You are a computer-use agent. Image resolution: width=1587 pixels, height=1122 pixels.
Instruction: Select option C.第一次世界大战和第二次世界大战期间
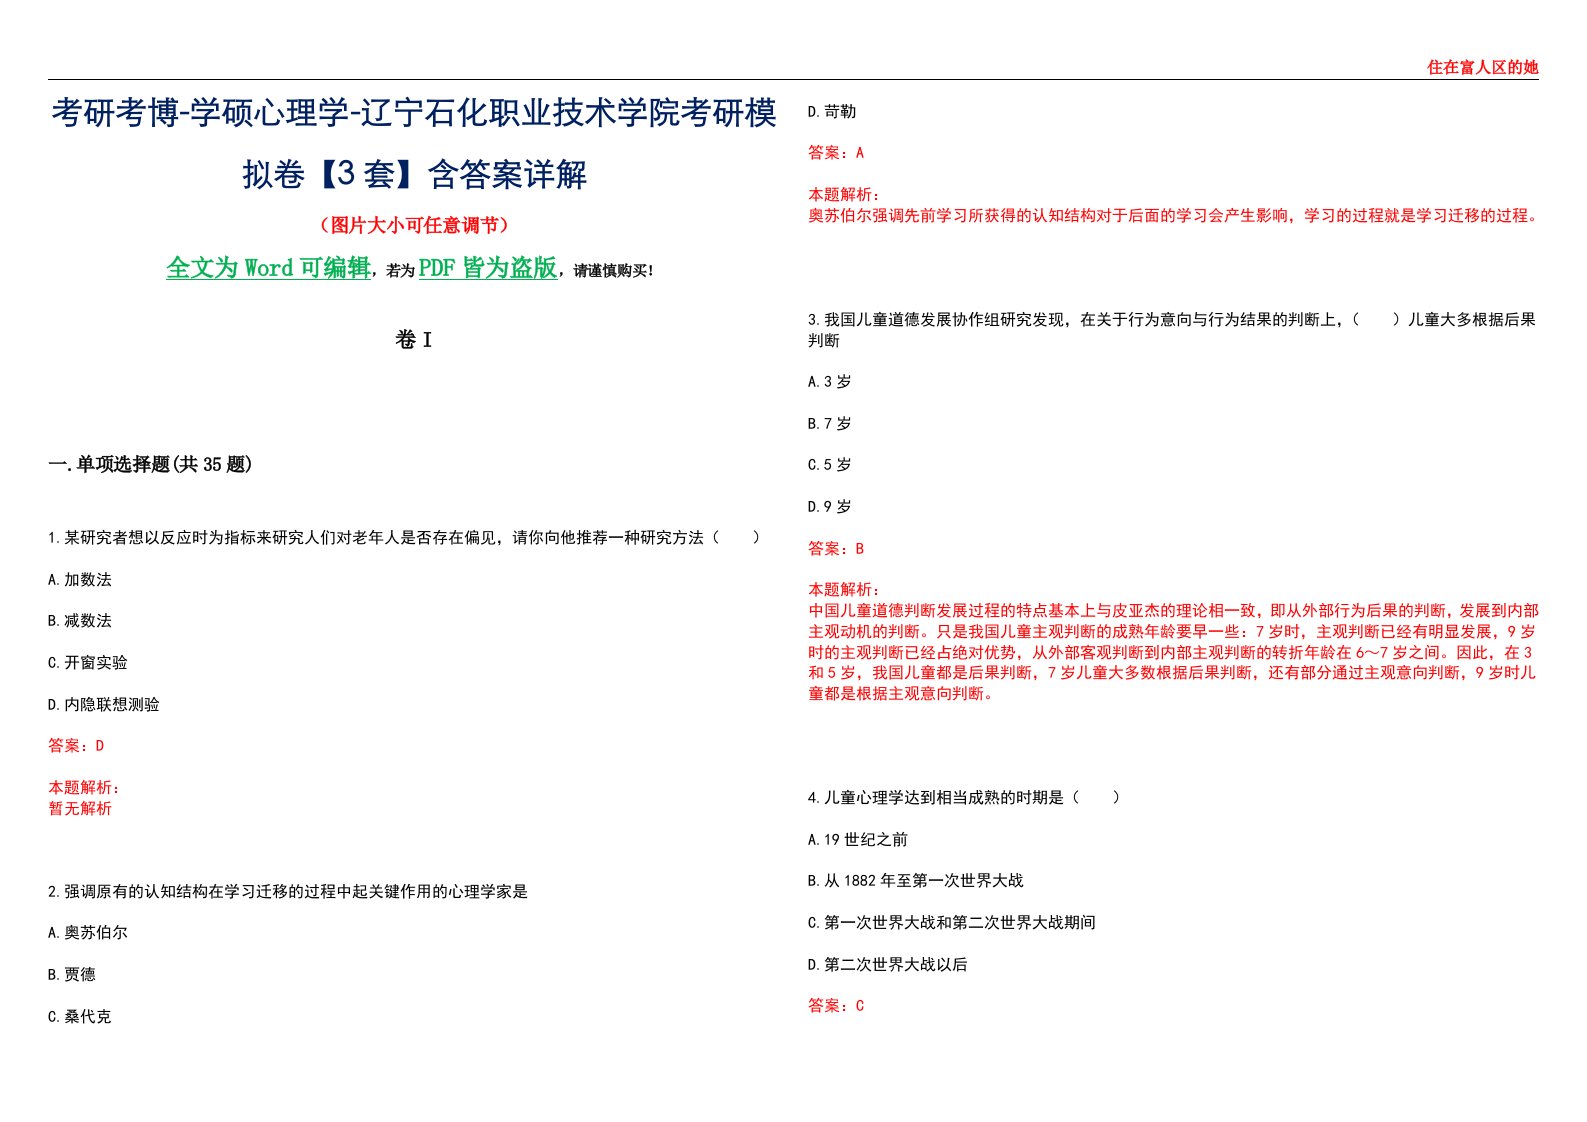[952, 923]
